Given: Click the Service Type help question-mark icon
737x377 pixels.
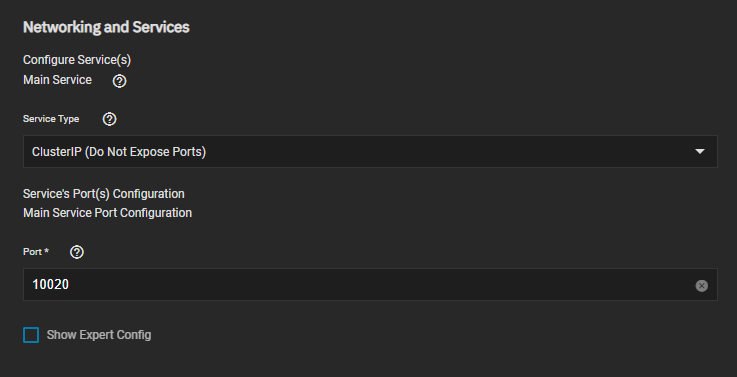Looking at the screenshot, I should coord(110,119).
